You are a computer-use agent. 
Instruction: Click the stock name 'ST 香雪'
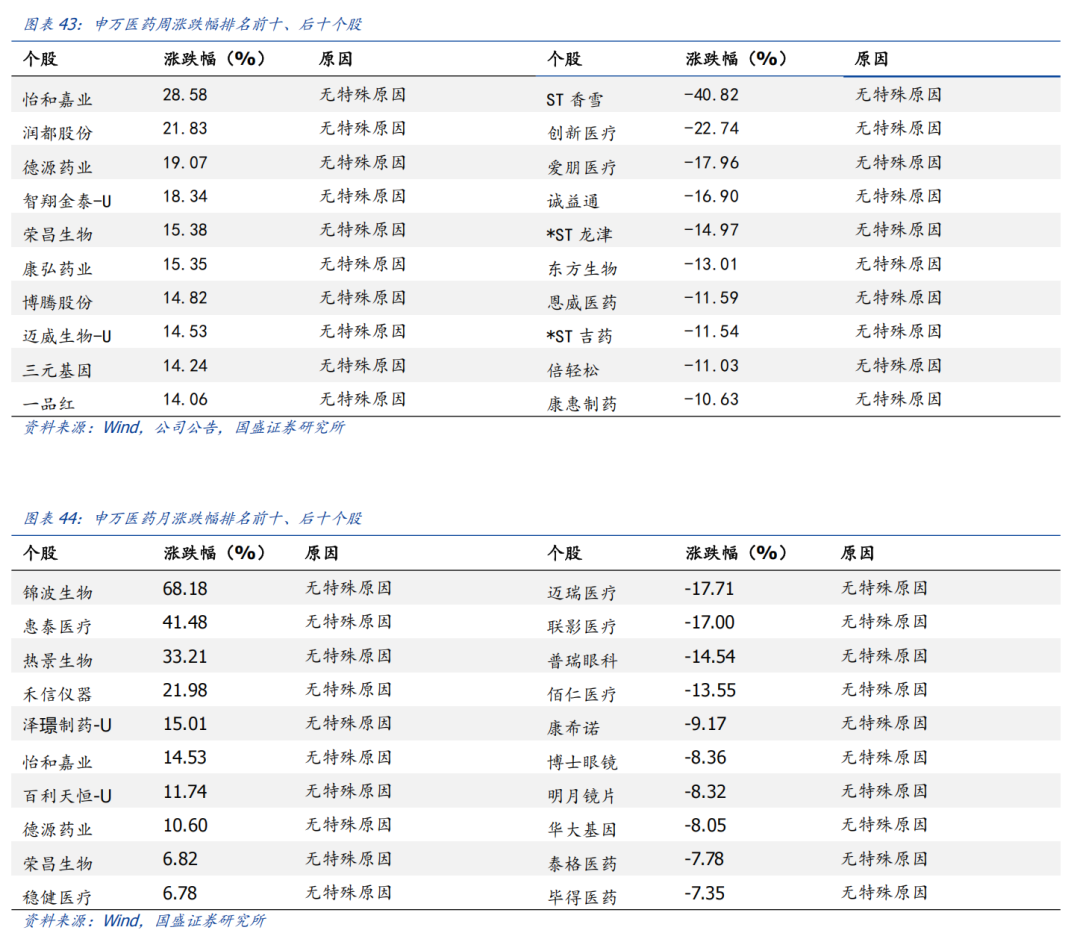click(x=574, y=100)
